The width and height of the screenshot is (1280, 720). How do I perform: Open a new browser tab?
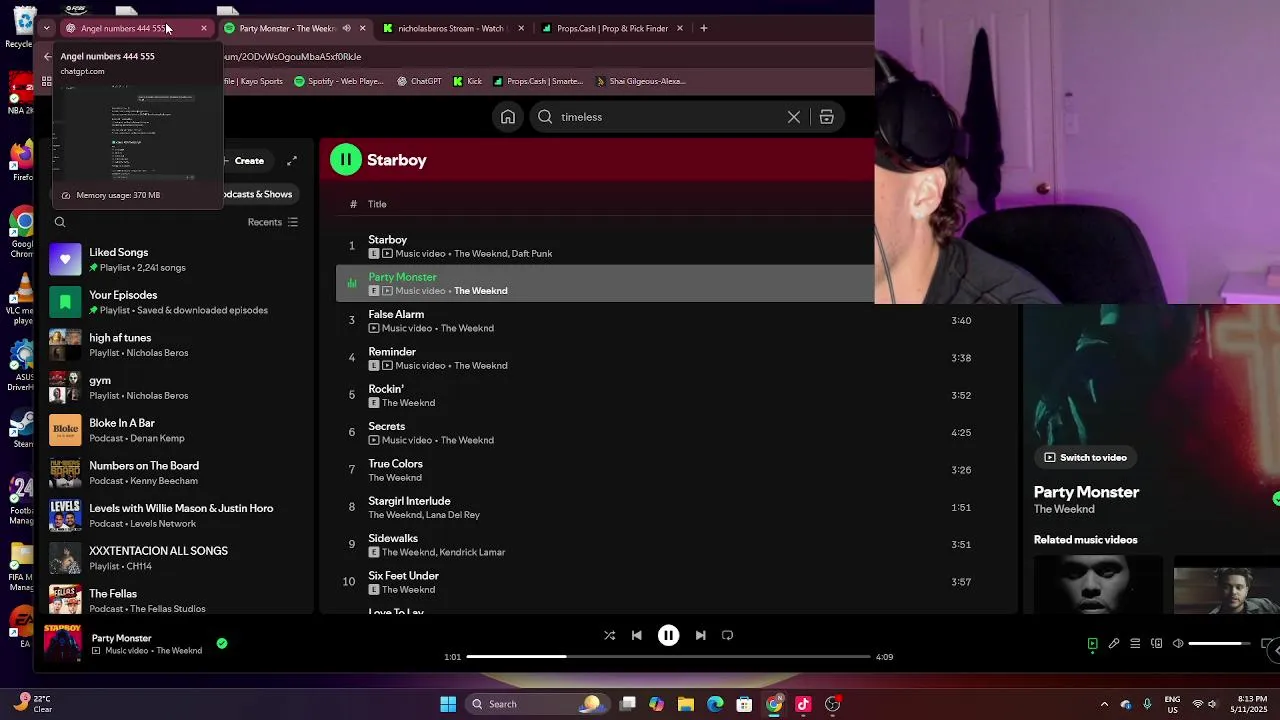click(x=704, y=28)
